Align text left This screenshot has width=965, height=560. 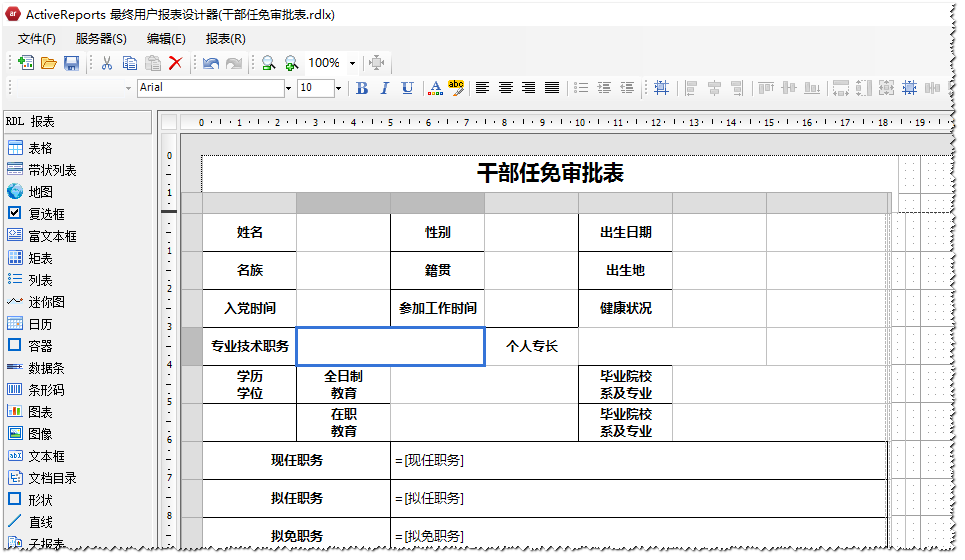(x=482, y=88)
